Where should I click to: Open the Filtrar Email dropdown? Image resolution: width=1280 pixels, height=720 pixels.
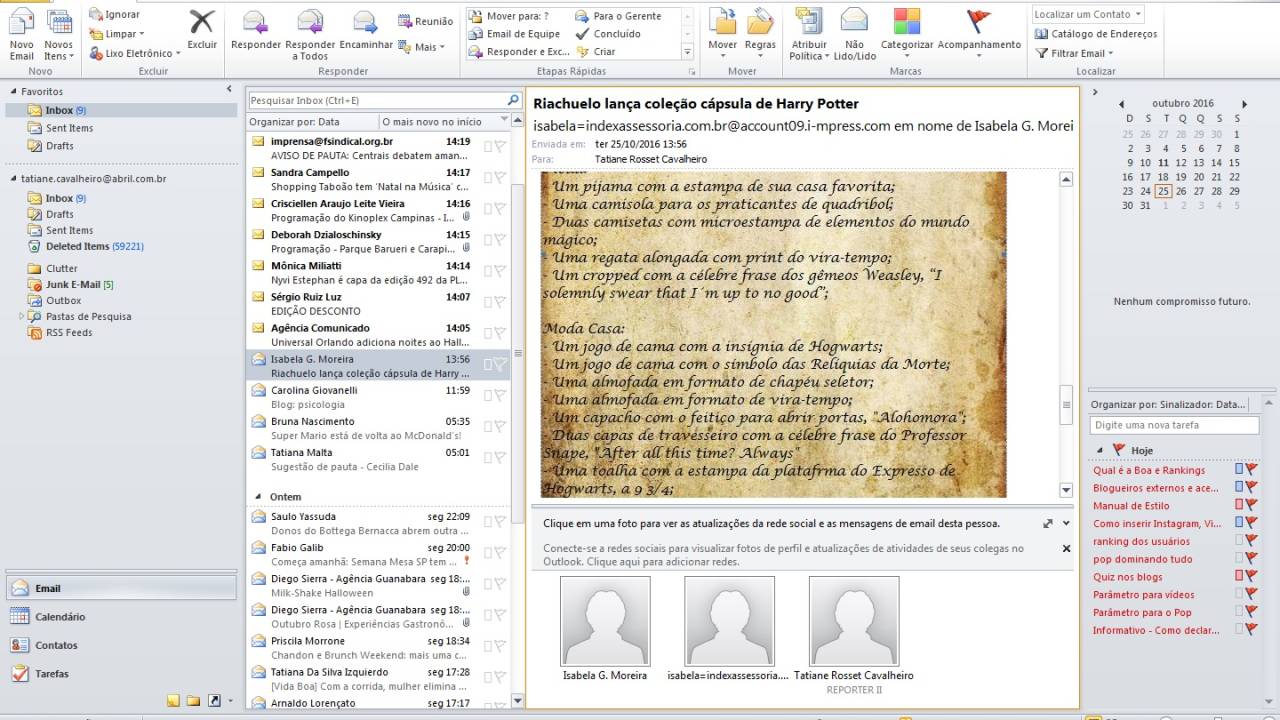tap(1075, 53)
